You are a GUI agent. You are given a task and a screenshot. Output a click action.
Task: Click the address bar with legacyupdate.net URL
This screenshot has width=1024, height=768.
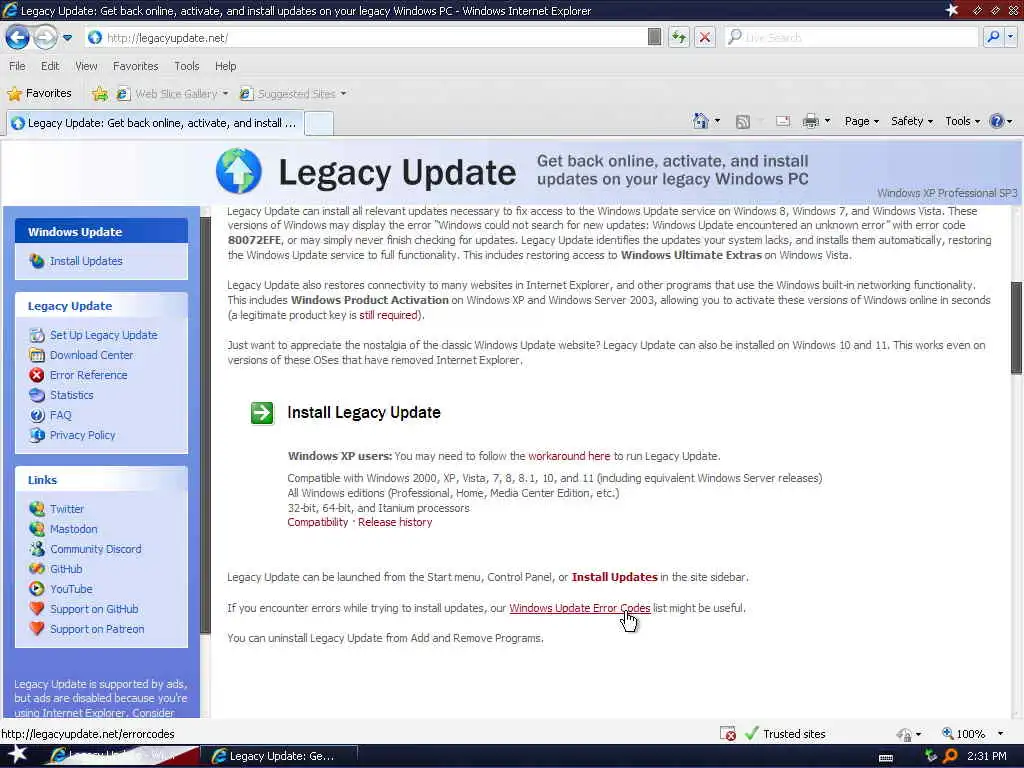pos(366,38)
